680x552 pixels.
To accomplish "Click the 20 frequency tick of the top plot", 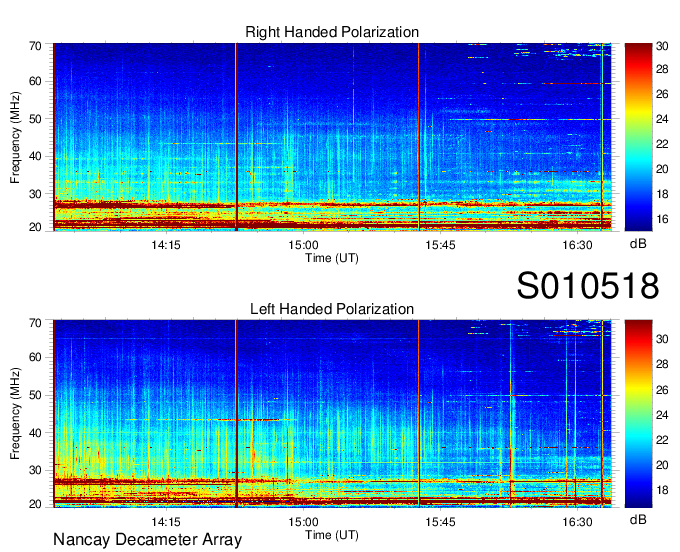I will 35,227.
